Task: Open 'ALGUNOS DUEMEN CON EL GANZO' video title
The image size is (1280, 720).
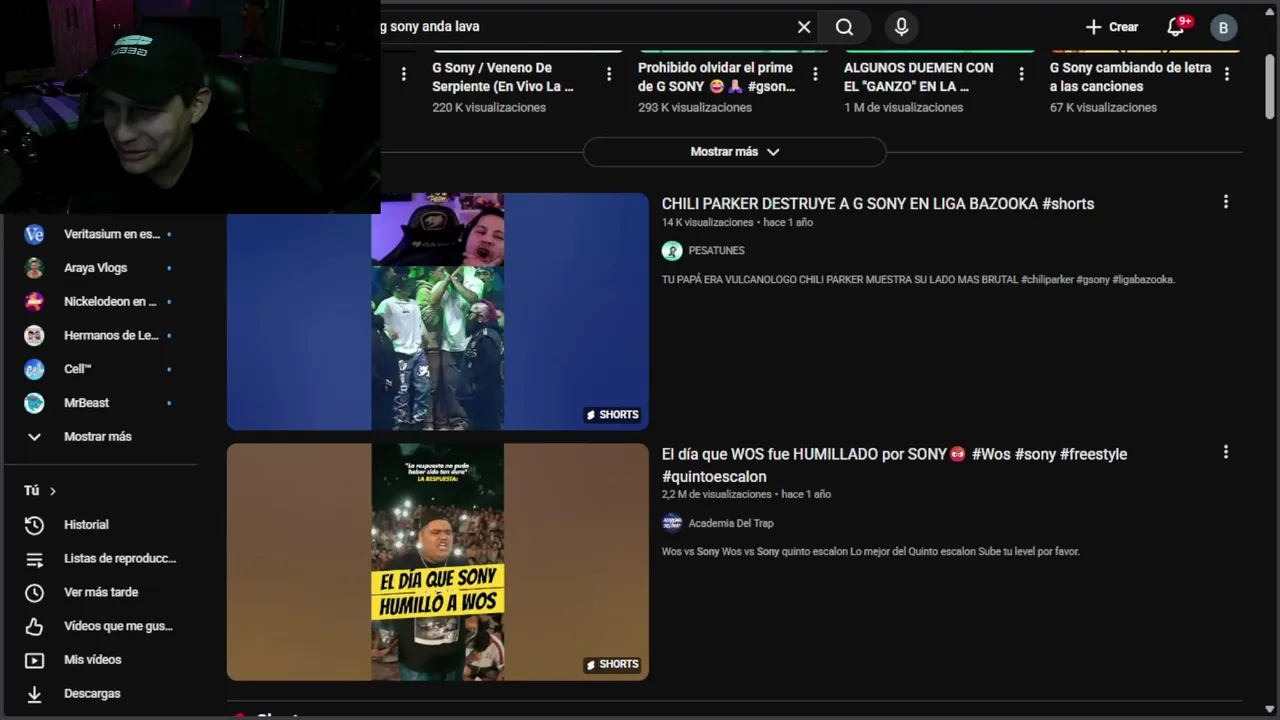Action: (x=919, y=77)
